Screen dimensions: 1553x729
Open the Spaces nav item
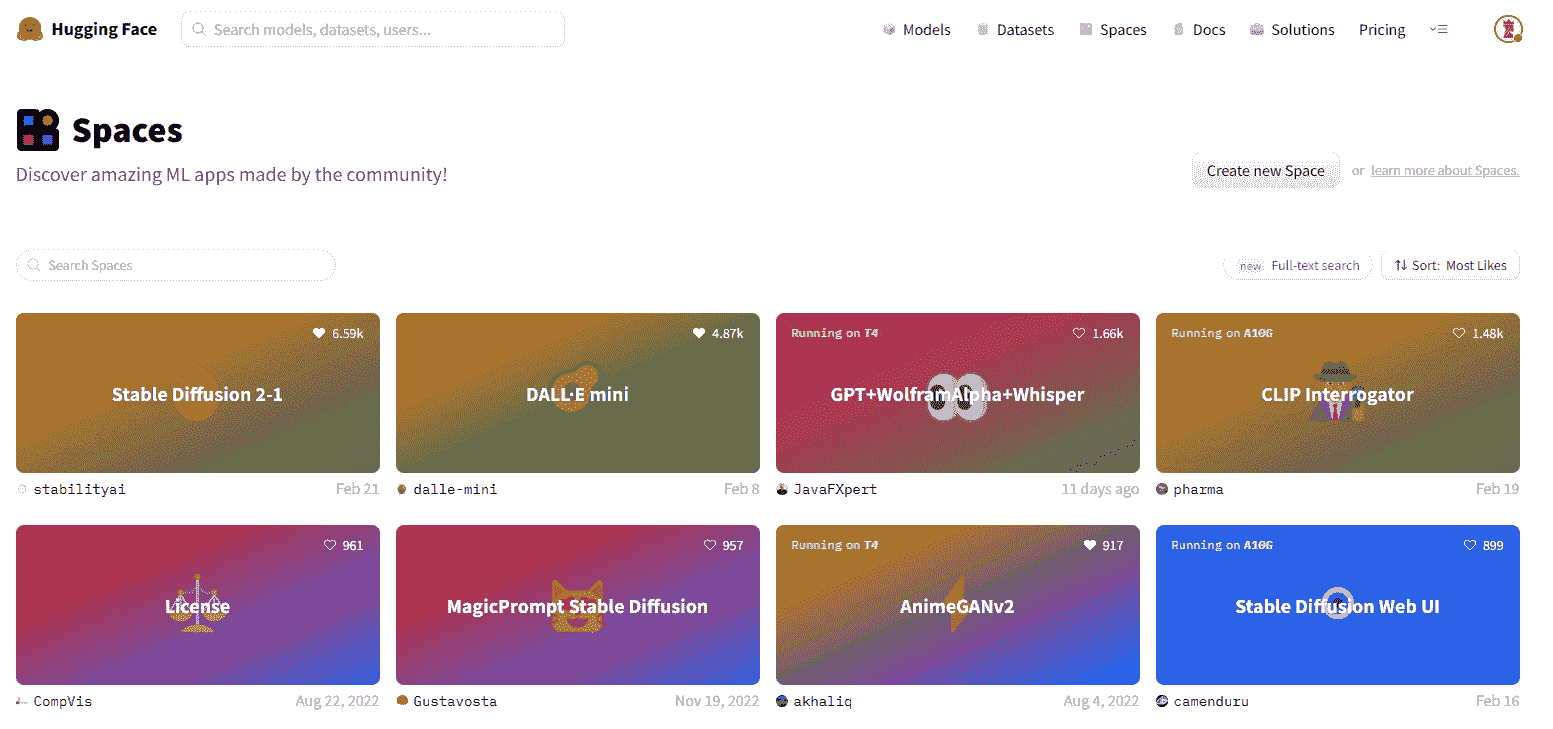[x=1113, y=30]
